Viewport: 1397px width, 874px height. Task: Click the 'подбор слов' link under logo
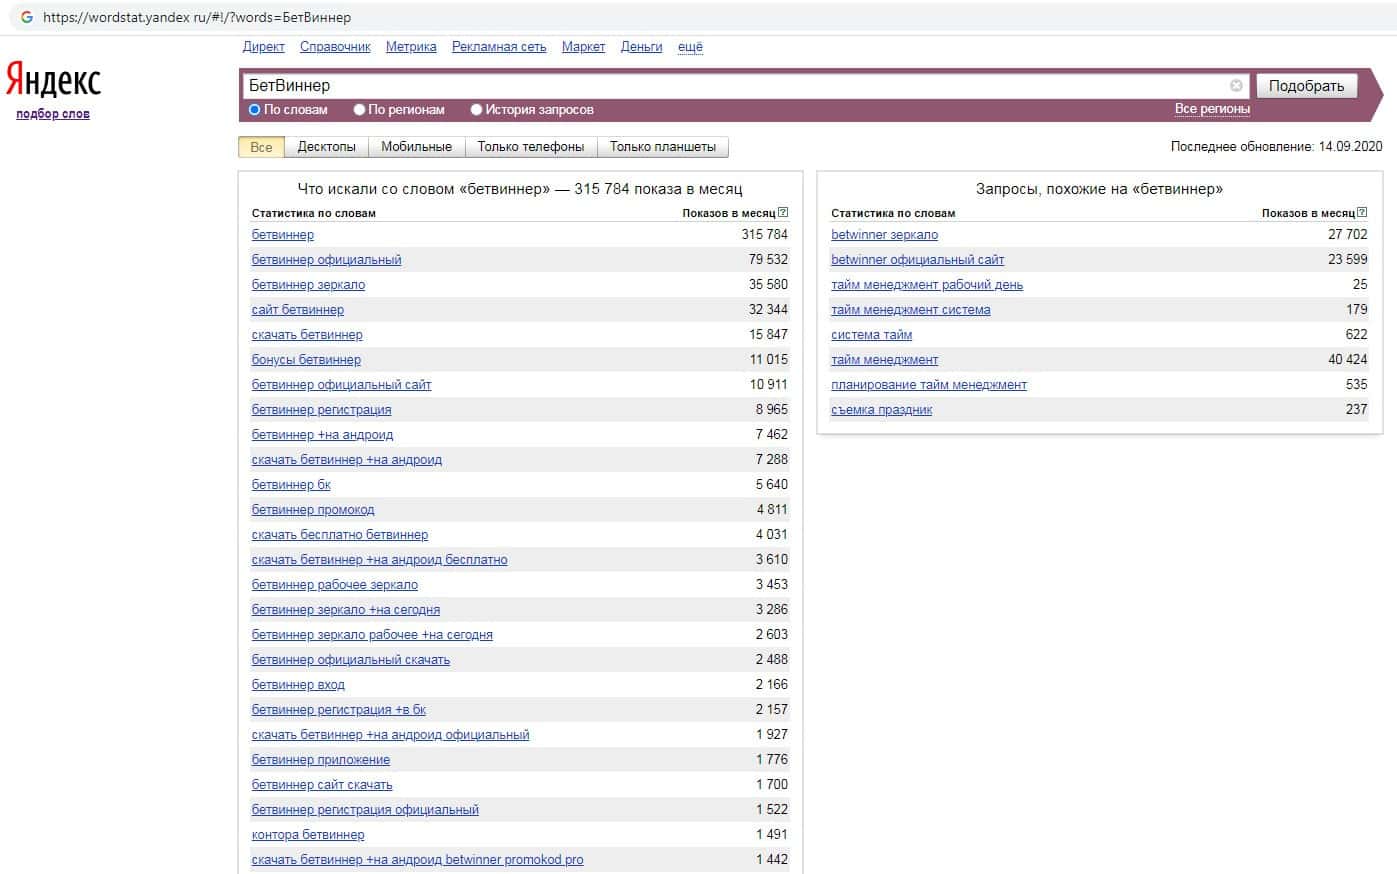point(53,114)
